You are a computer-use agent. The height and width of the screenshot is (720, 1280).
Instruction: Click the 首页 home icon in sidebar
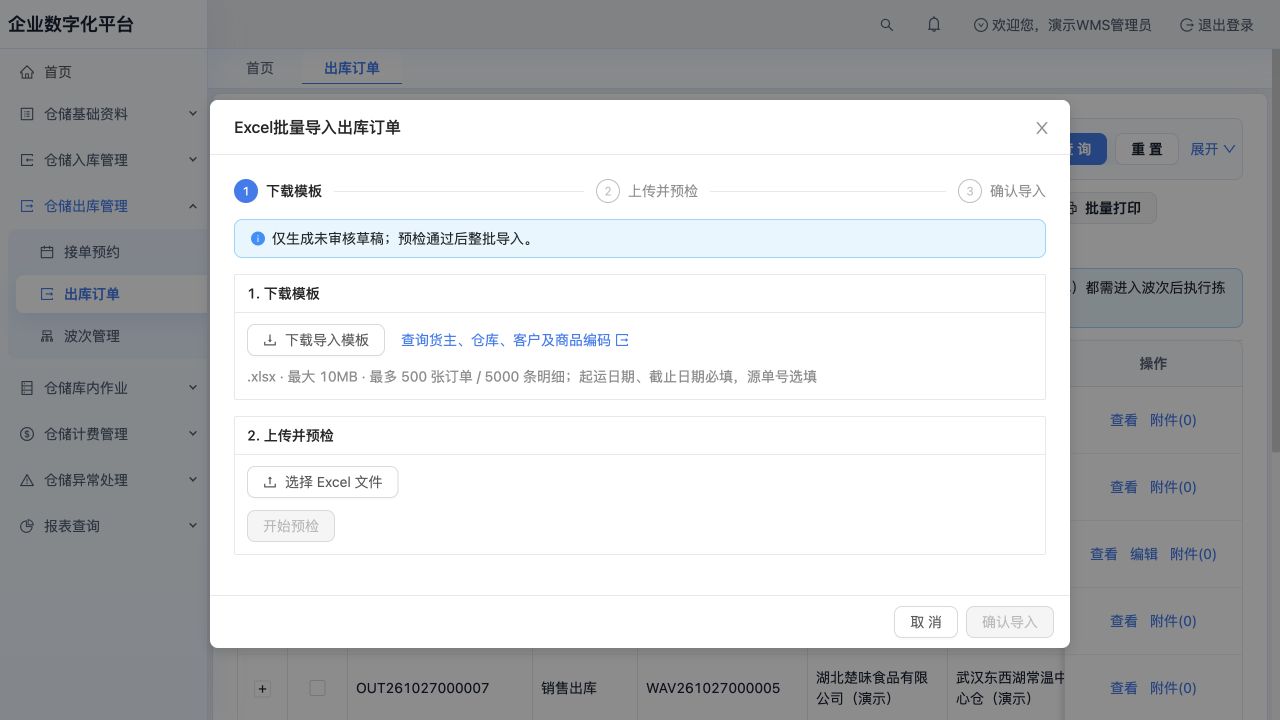coord(27,72)
